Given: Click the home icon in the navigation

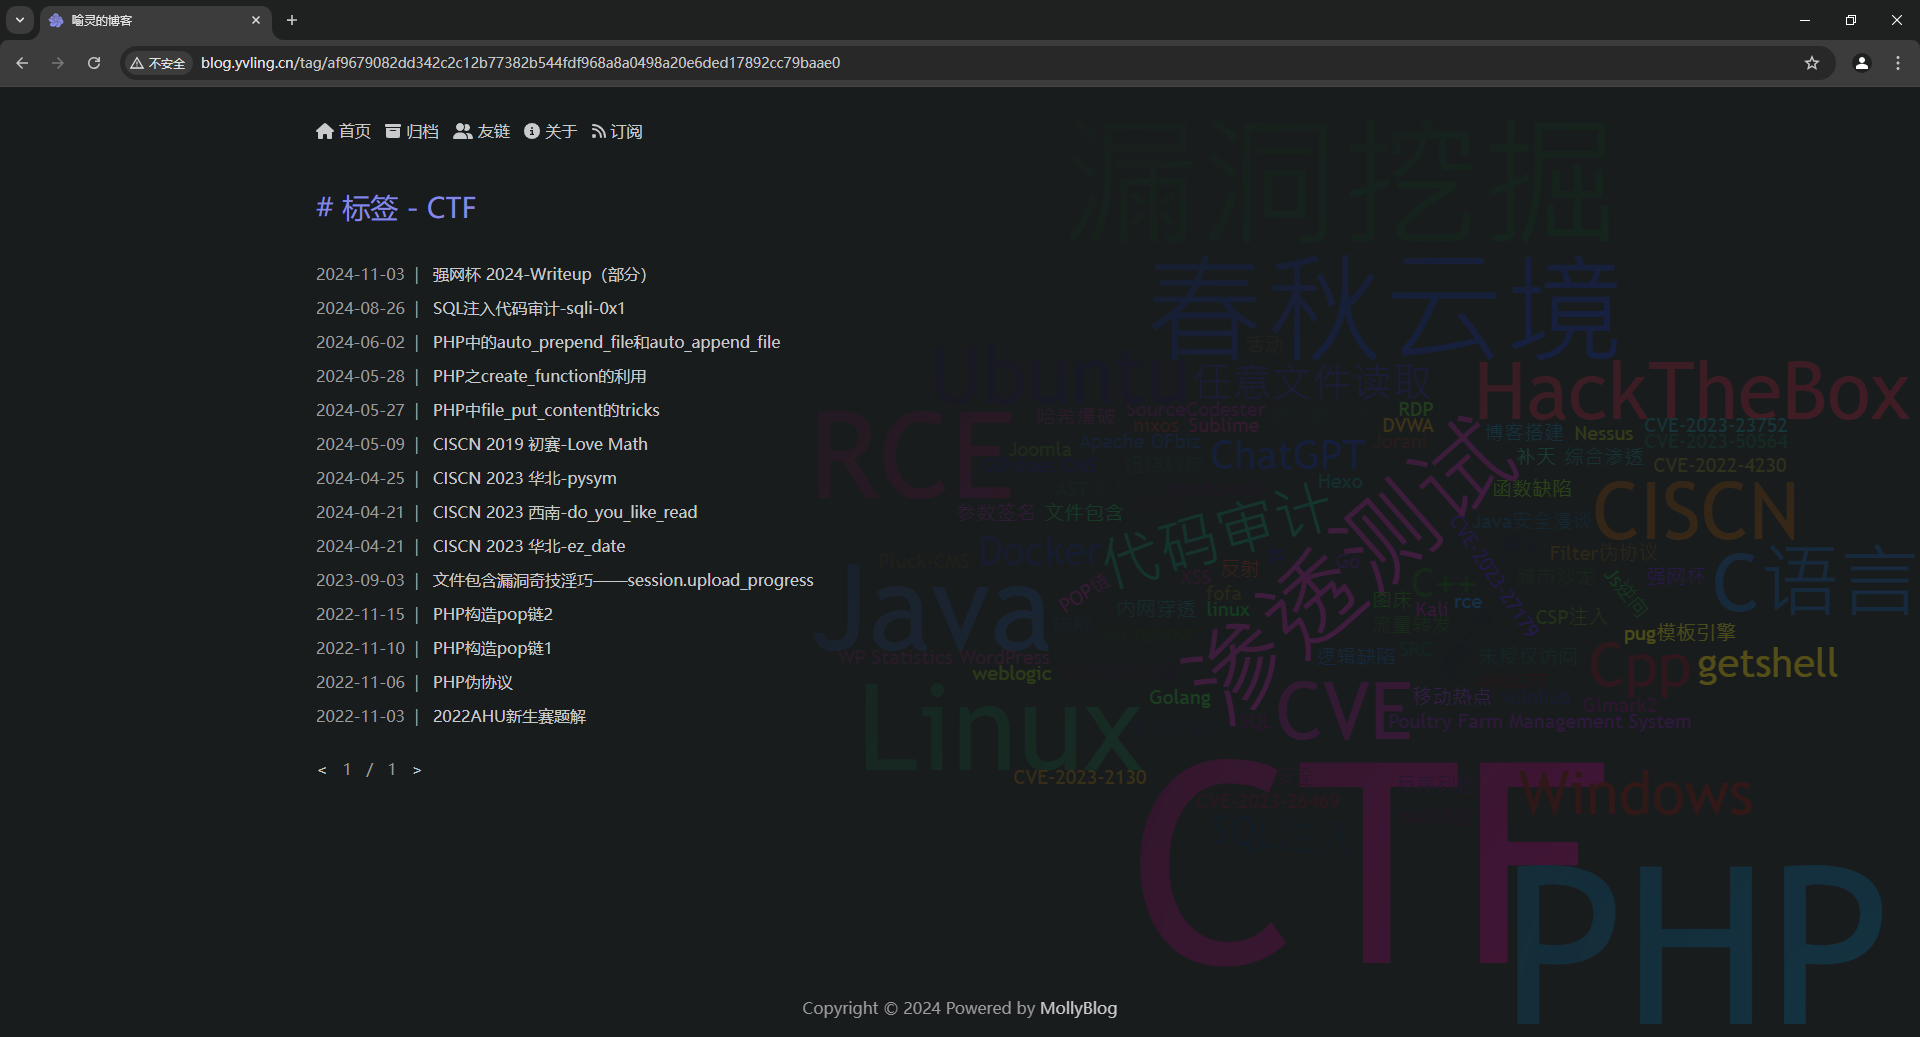Looking at the screenshot, I should click(325, 131).
